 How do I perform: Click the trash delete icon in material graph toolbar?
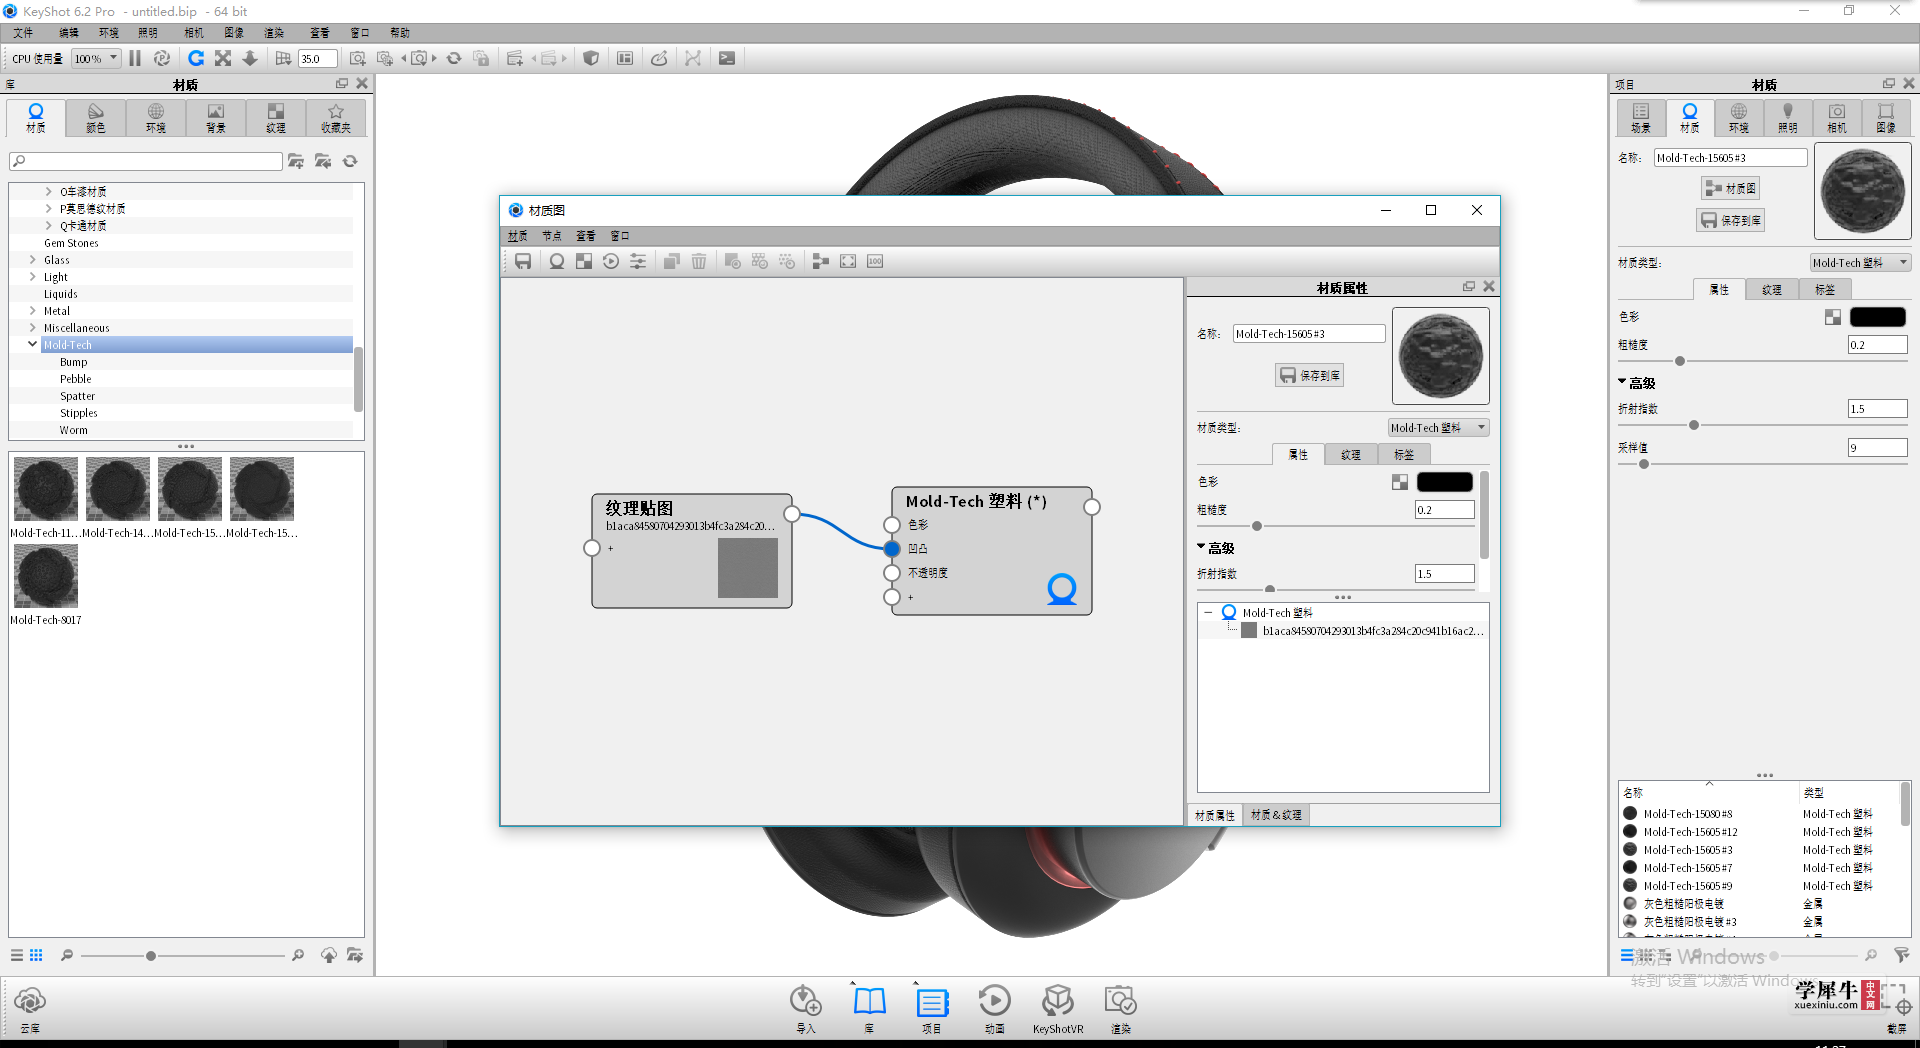tap(699, 261)
